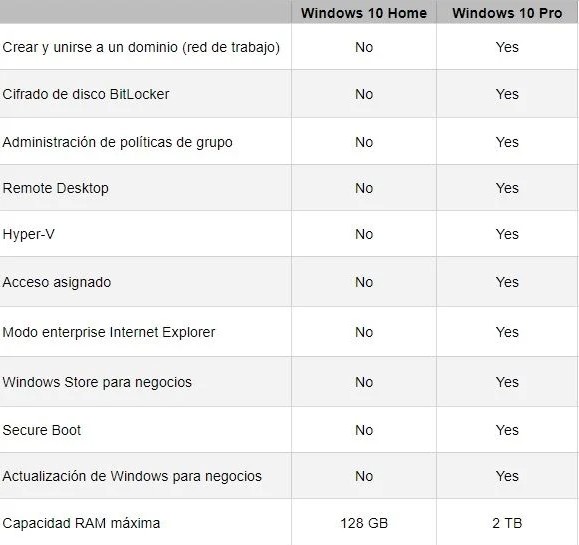Image resolution: width=579 pixels, height=545 pixels.
Task: Click the 'Yes' cell for Remote Desktop
Action: [x=507, y=188]
